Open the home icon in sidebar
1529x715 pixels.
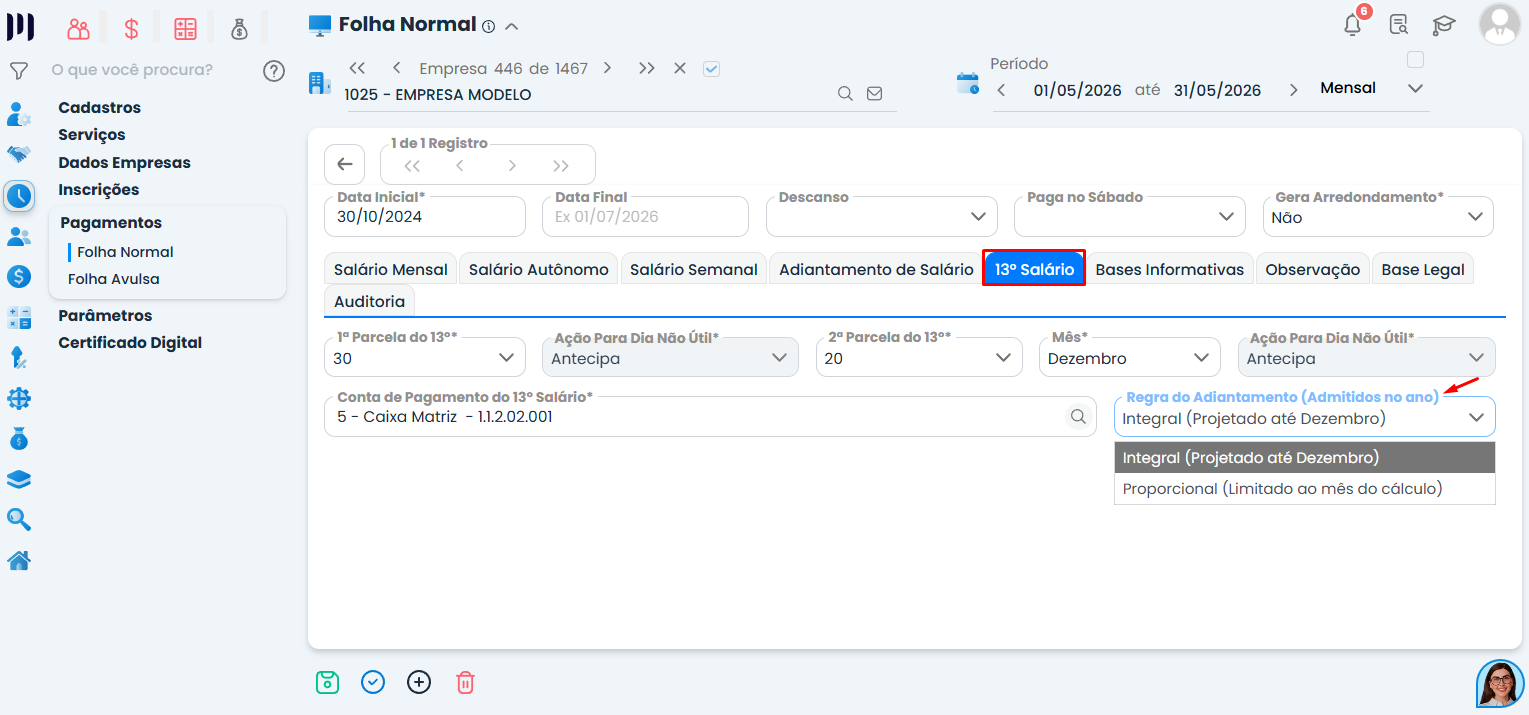pos(18,560)
